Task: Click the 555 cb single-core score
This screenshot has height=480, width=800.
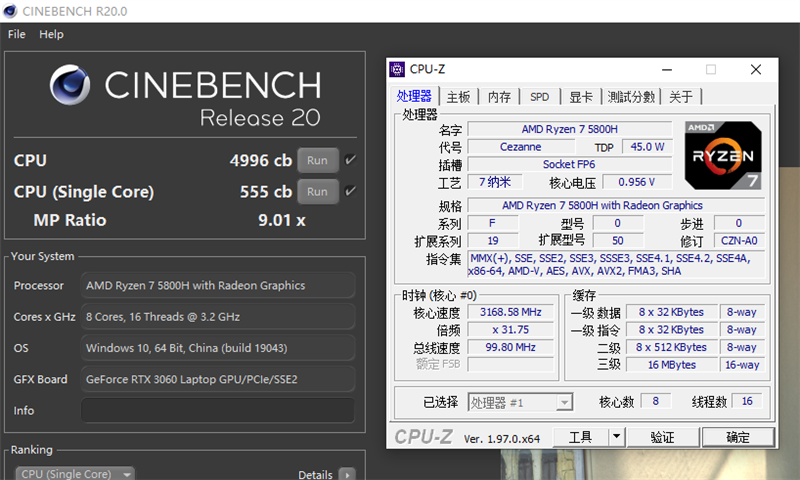Action: coord(266,192)
